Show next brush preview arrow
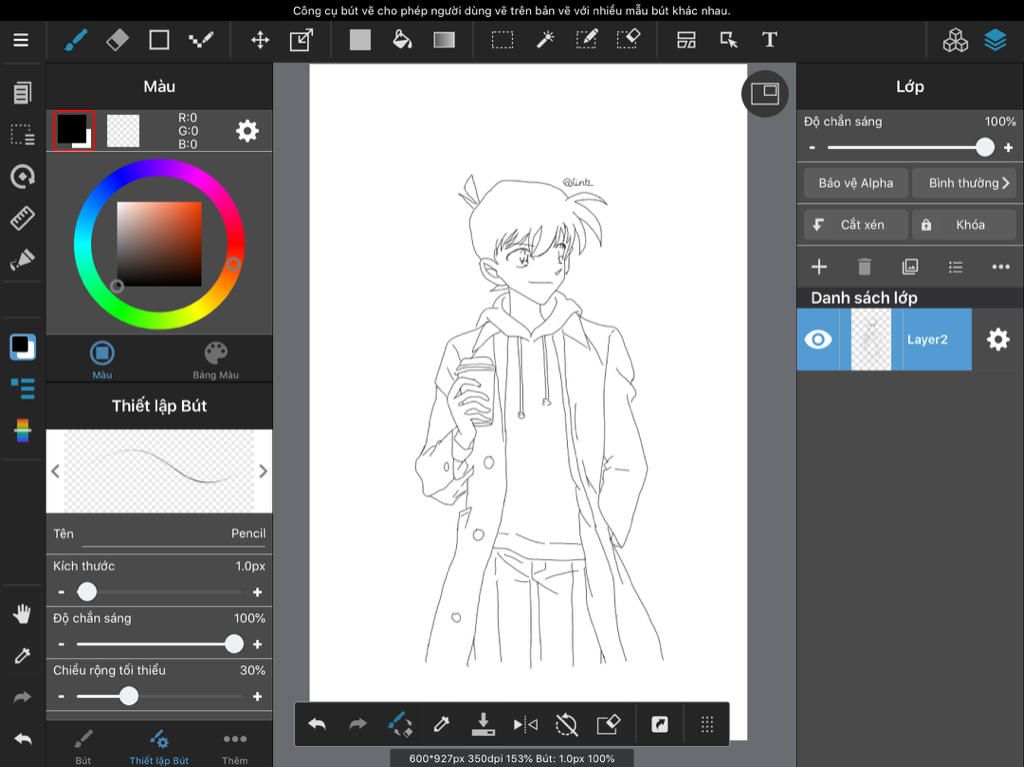The width and height of the screenshot is (1024, 767). [x=263, y=471]
